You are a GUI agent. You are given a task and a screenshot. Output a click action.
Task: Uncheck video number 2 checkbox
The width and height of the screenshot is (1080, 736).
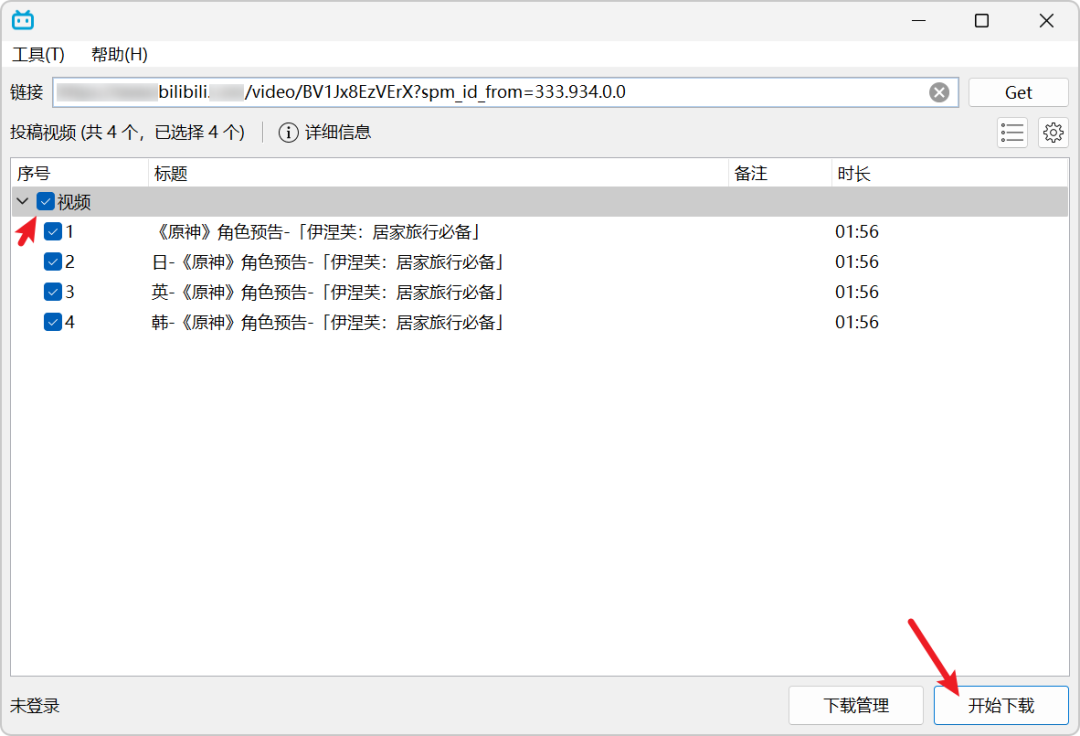(53, 262)
